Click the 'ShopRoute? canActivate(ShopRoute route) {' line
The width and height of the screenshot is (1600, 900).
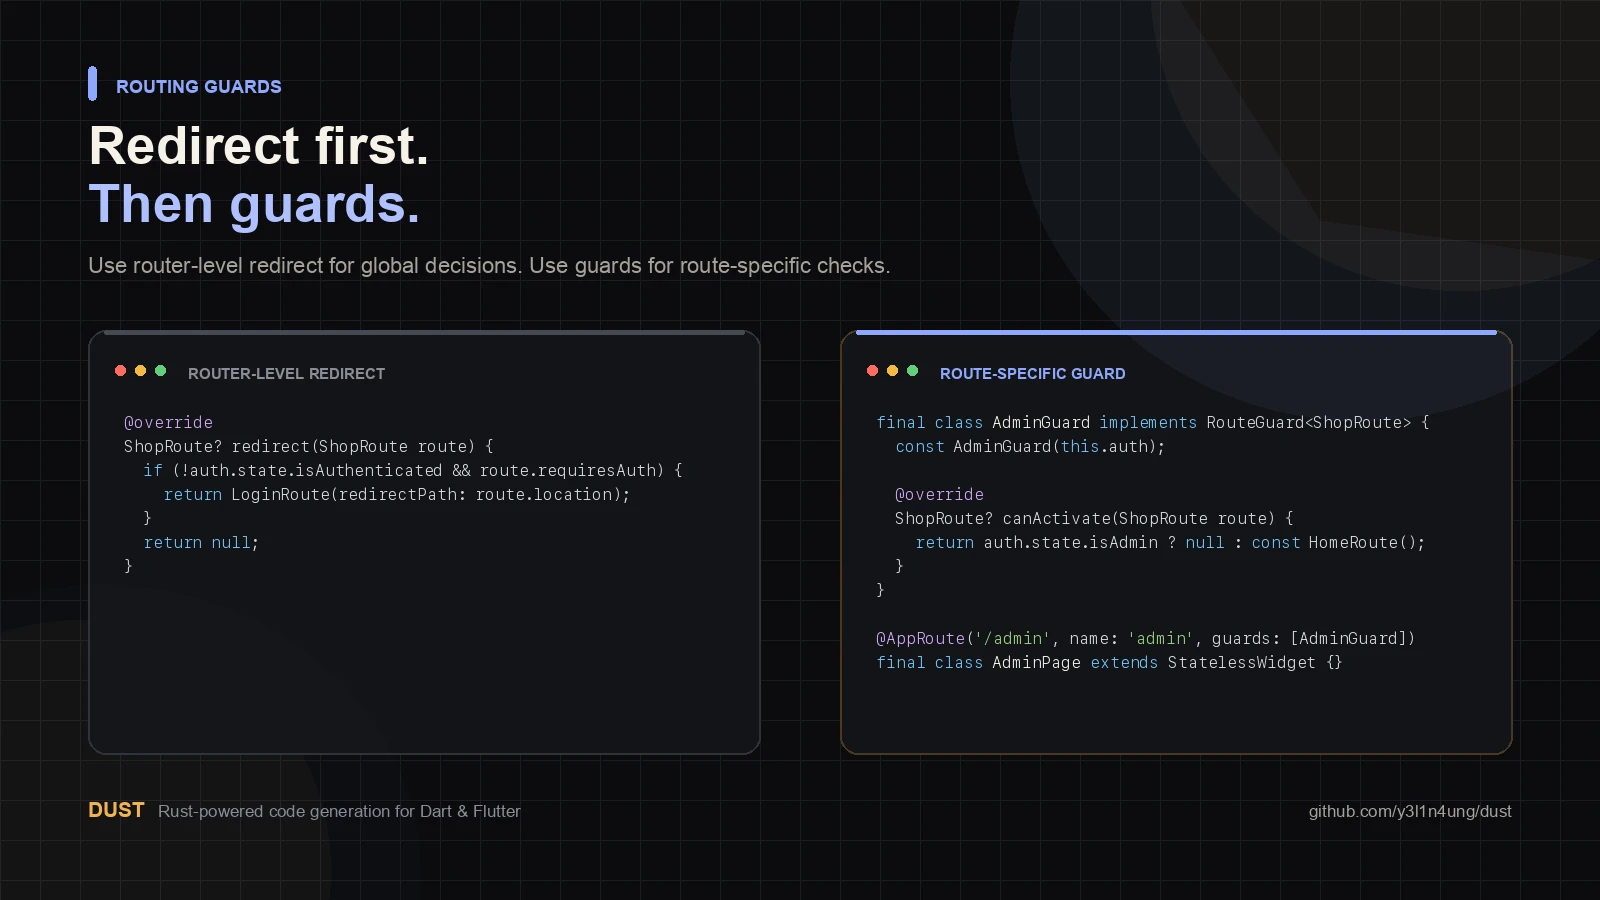click(x=1094, y=518)
